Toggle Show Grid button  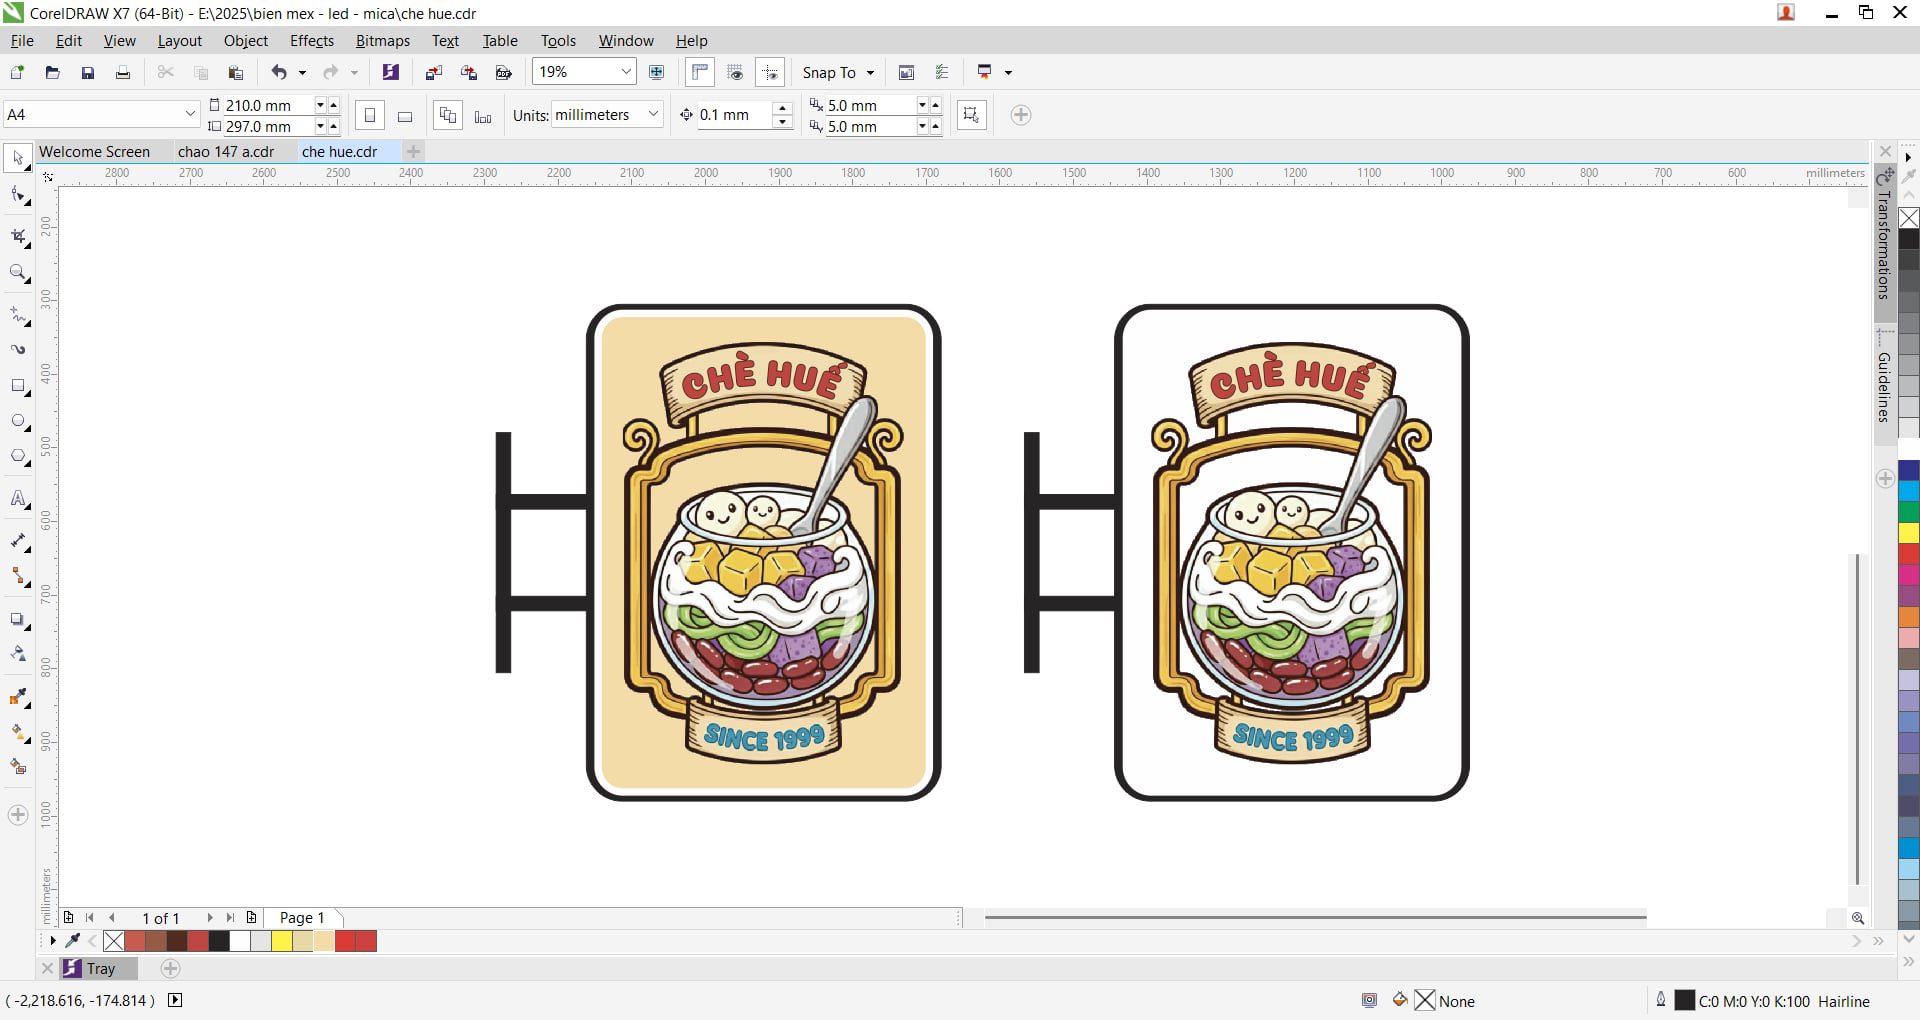pyautogui.click(x=735, y=72)
